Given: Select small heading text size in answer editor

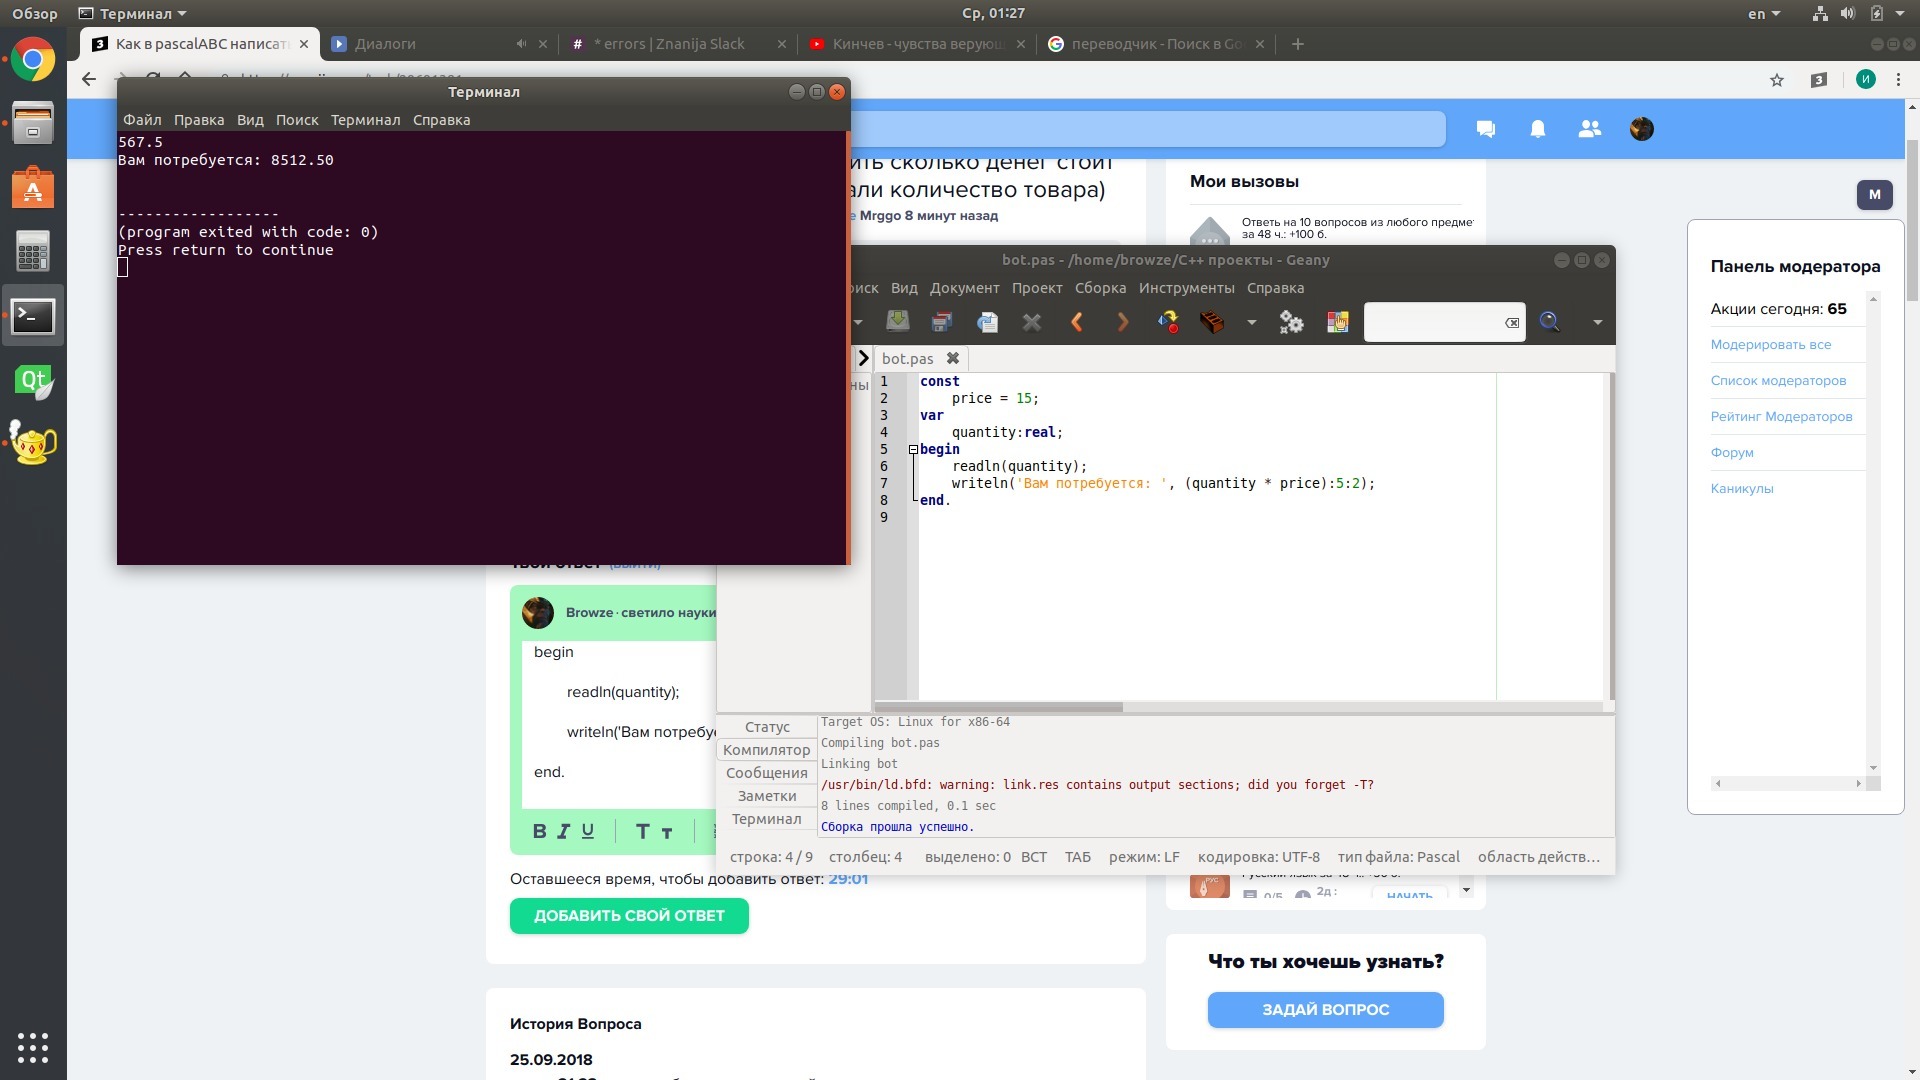Looking at the screenshot, I should pos(667,832).
